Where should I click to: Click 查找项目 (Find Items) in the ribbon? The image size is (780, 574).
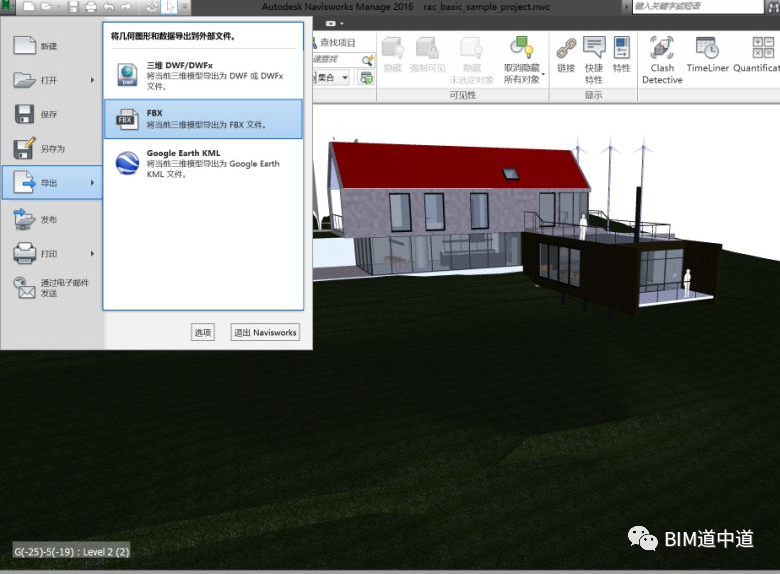pos(334,43)
